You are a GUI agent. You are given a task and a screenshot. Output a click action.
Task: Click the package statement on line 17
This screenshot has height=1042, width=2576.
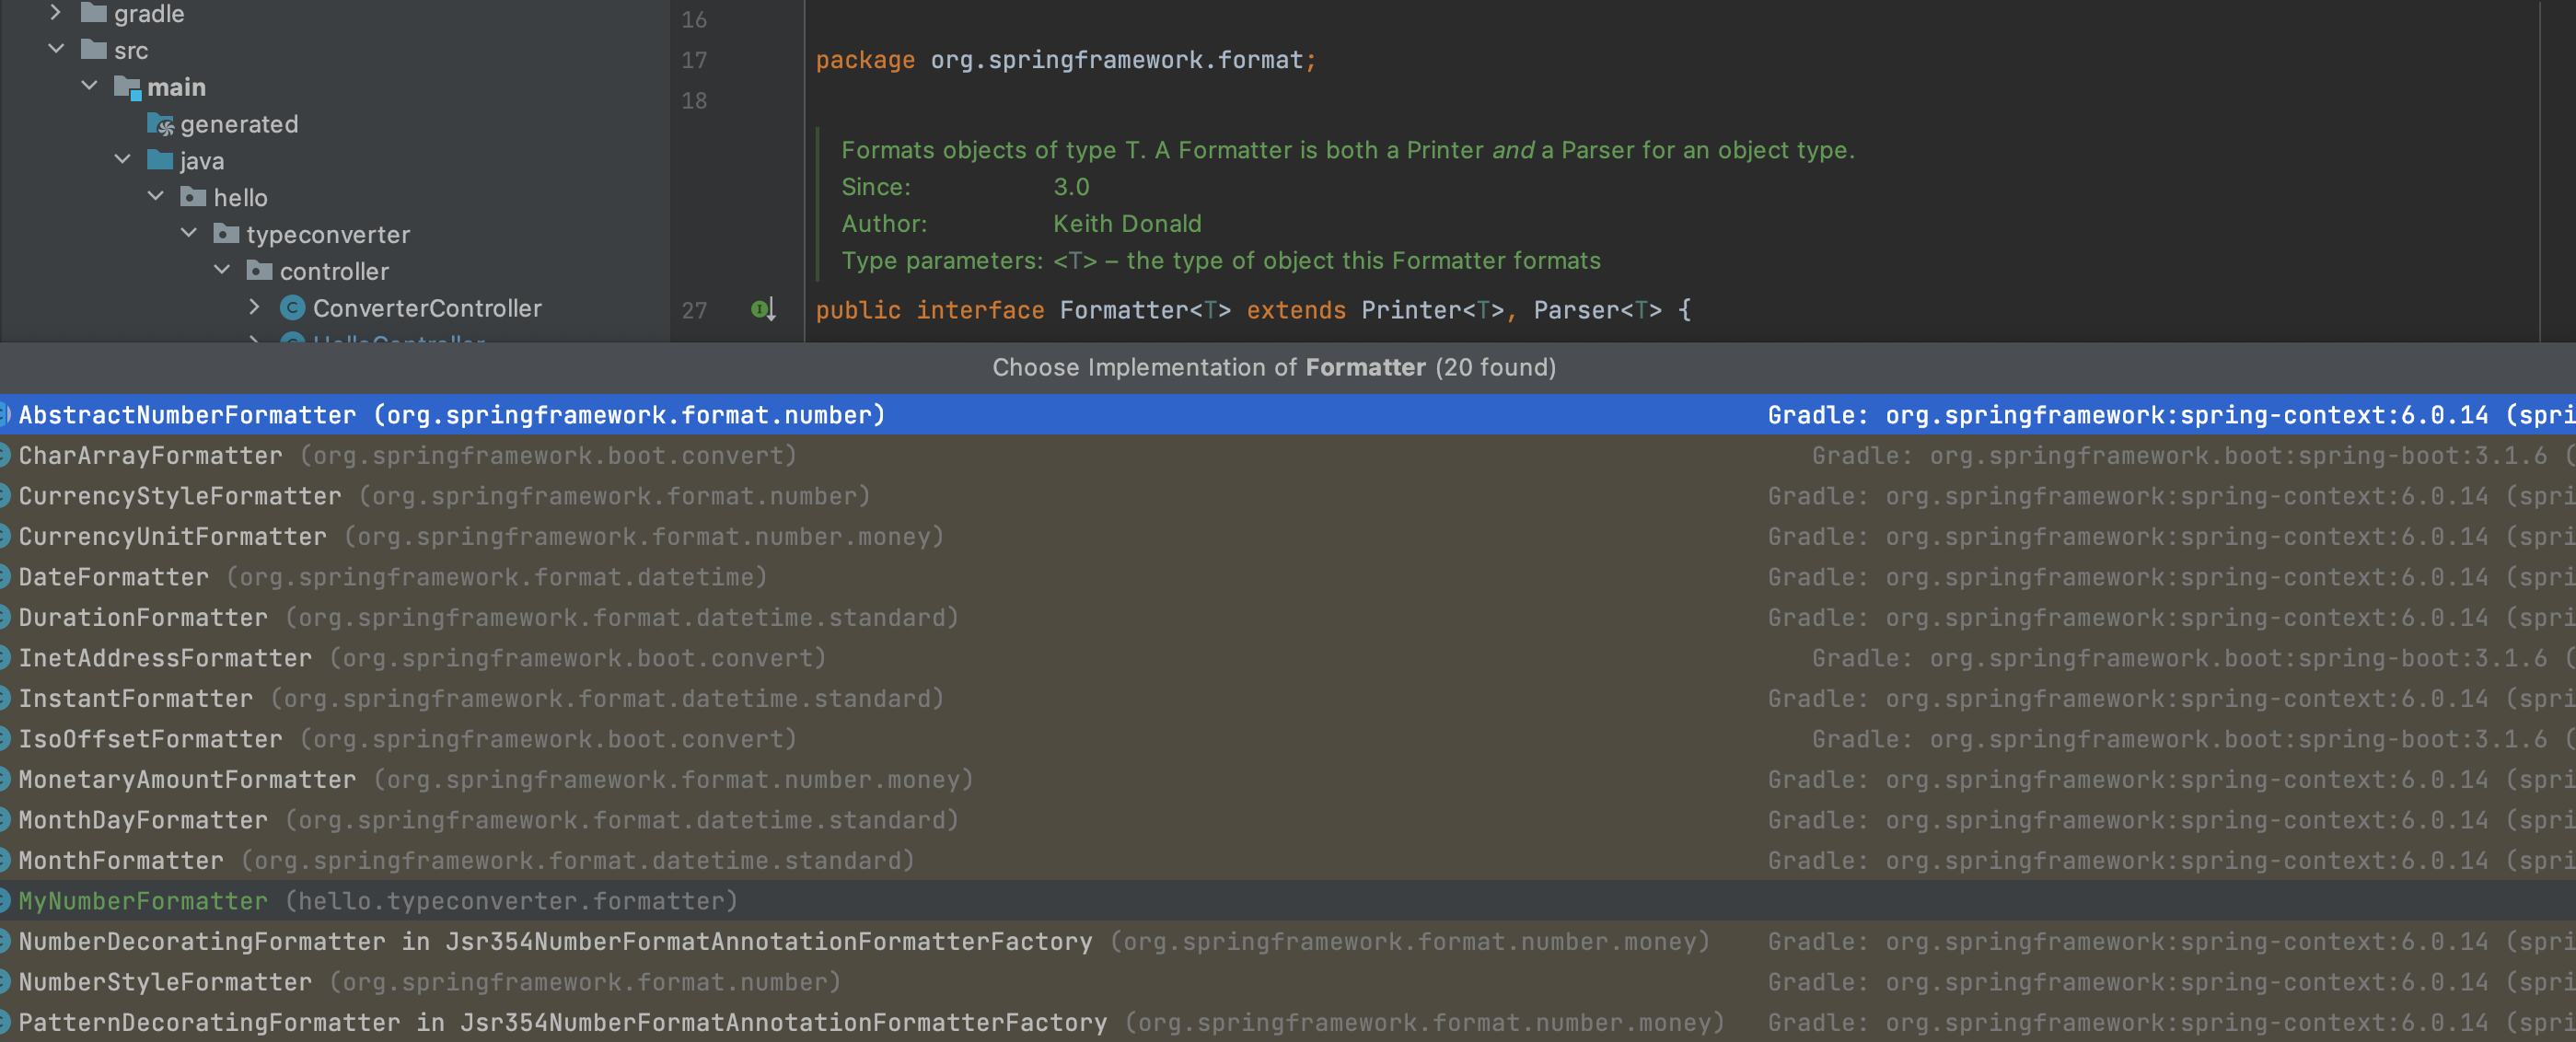click(1065, 60)
